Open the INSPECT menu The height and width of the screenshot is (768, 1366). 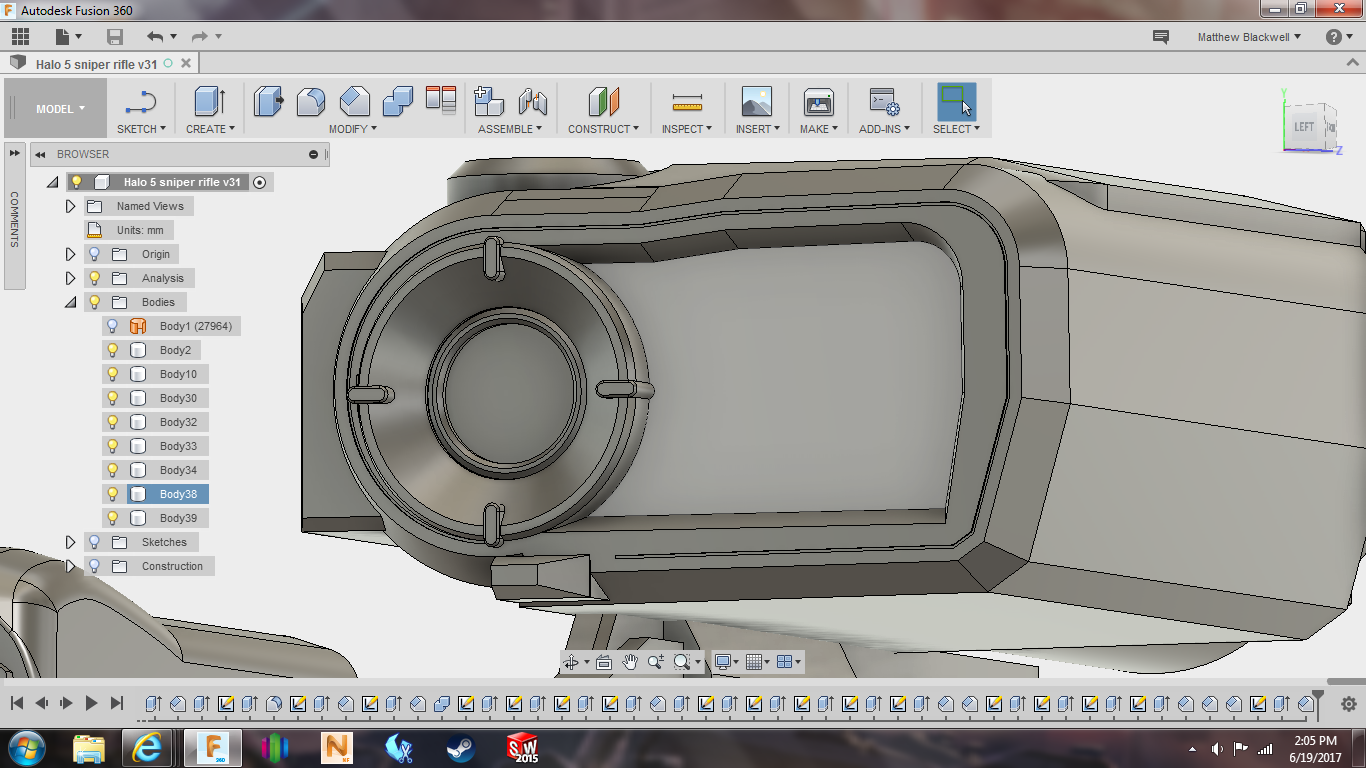coord(687,129)
